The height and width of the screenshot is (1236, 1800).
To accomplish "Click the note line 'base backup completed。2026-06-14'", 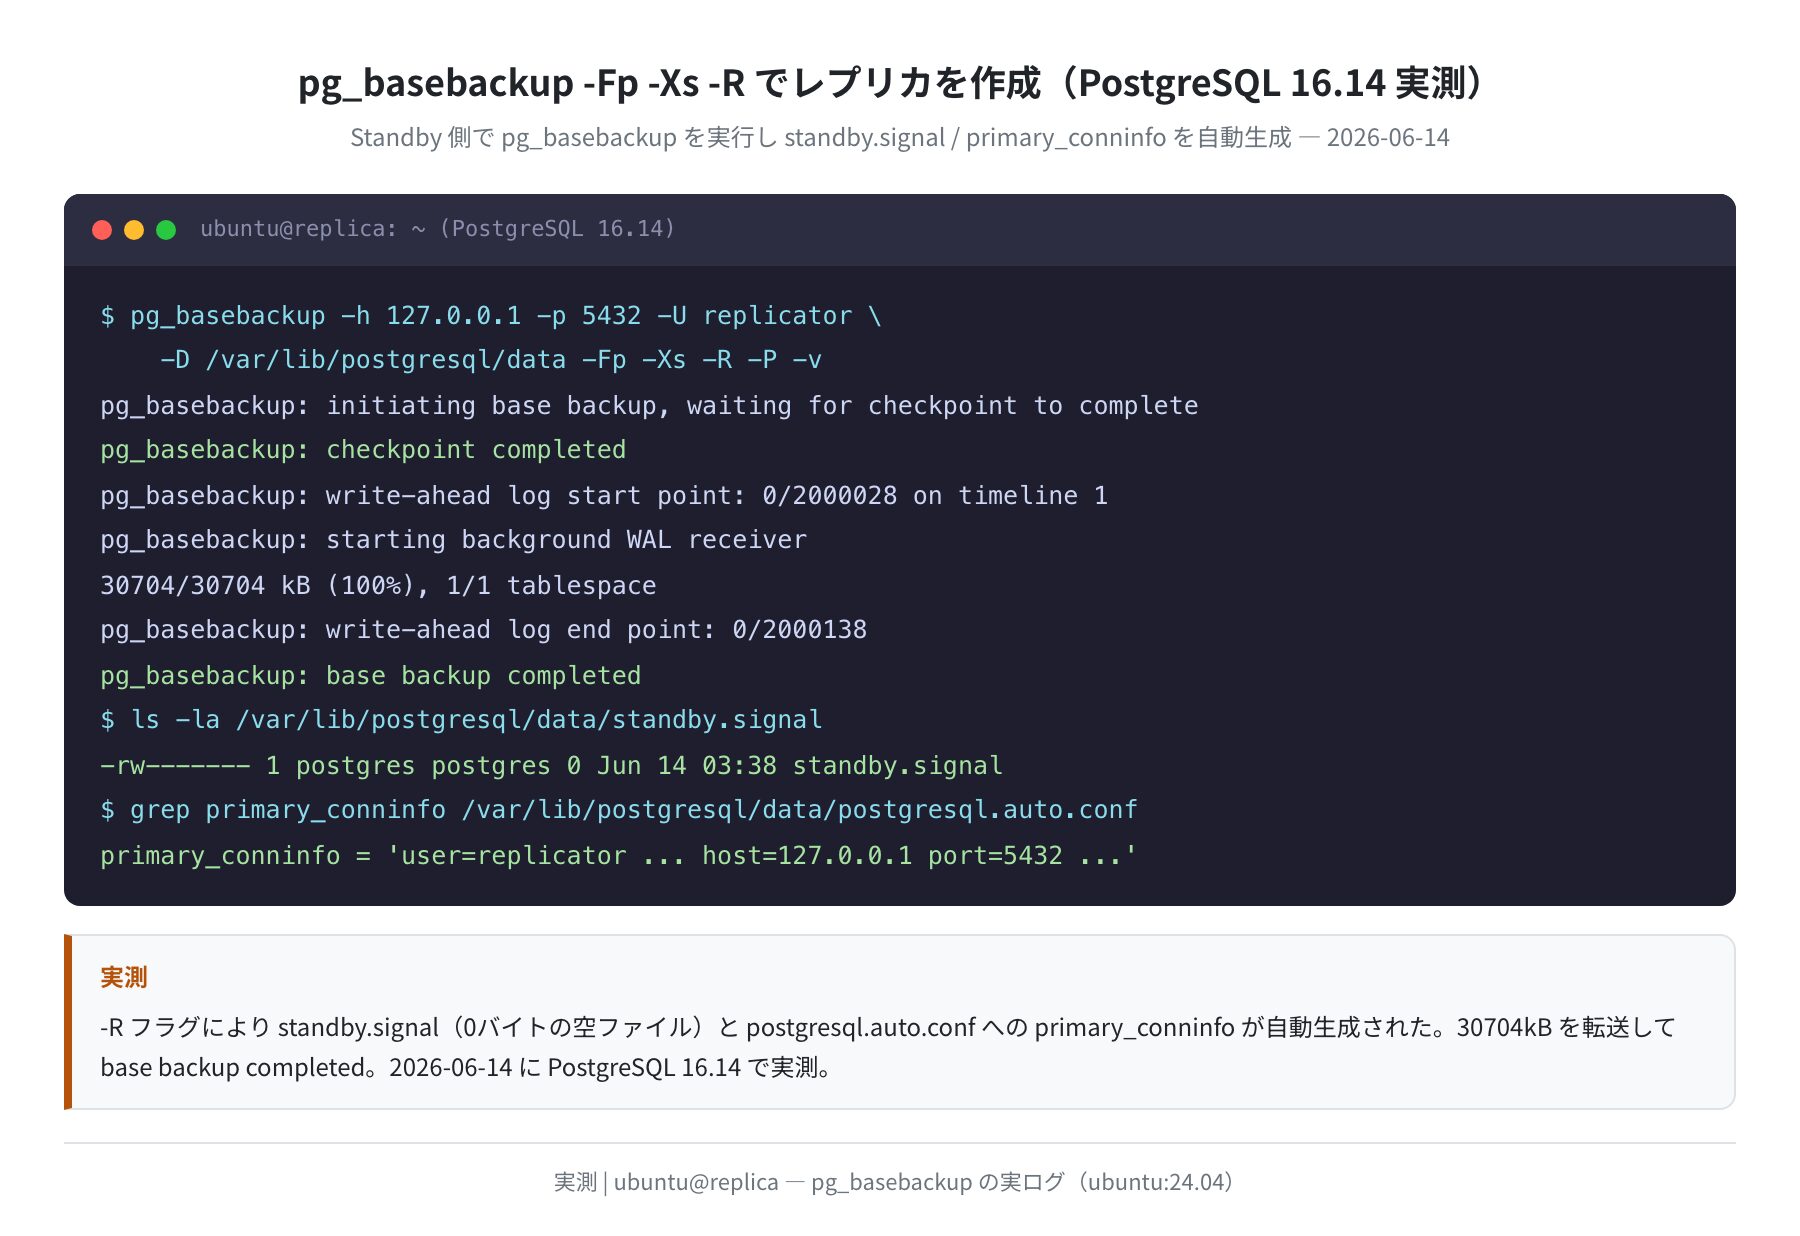I will click(x=466, y=1068).
